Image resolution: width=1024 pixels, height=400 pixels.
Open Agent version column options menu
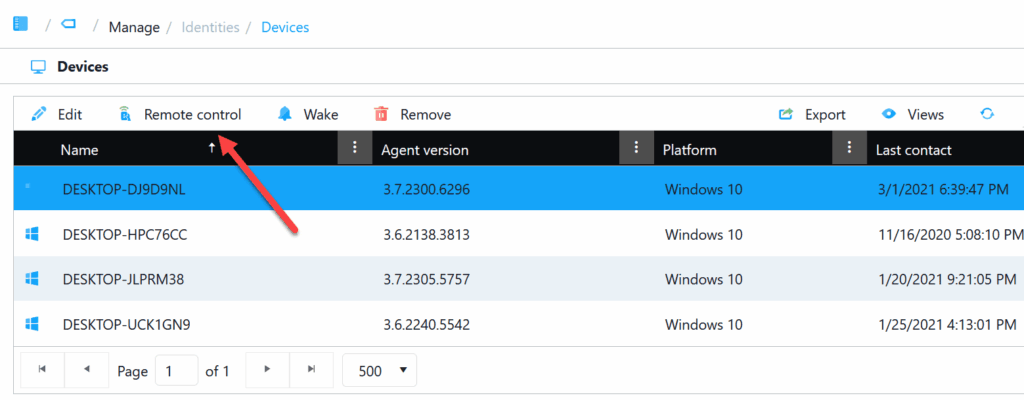tap(635, 149)
